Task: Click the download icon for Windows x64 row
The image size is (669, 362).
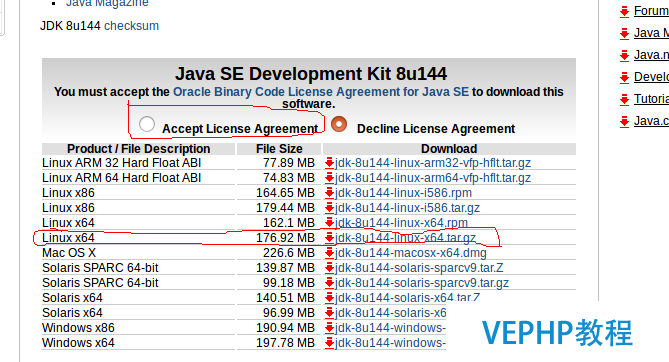Action: tap(329, 343)
